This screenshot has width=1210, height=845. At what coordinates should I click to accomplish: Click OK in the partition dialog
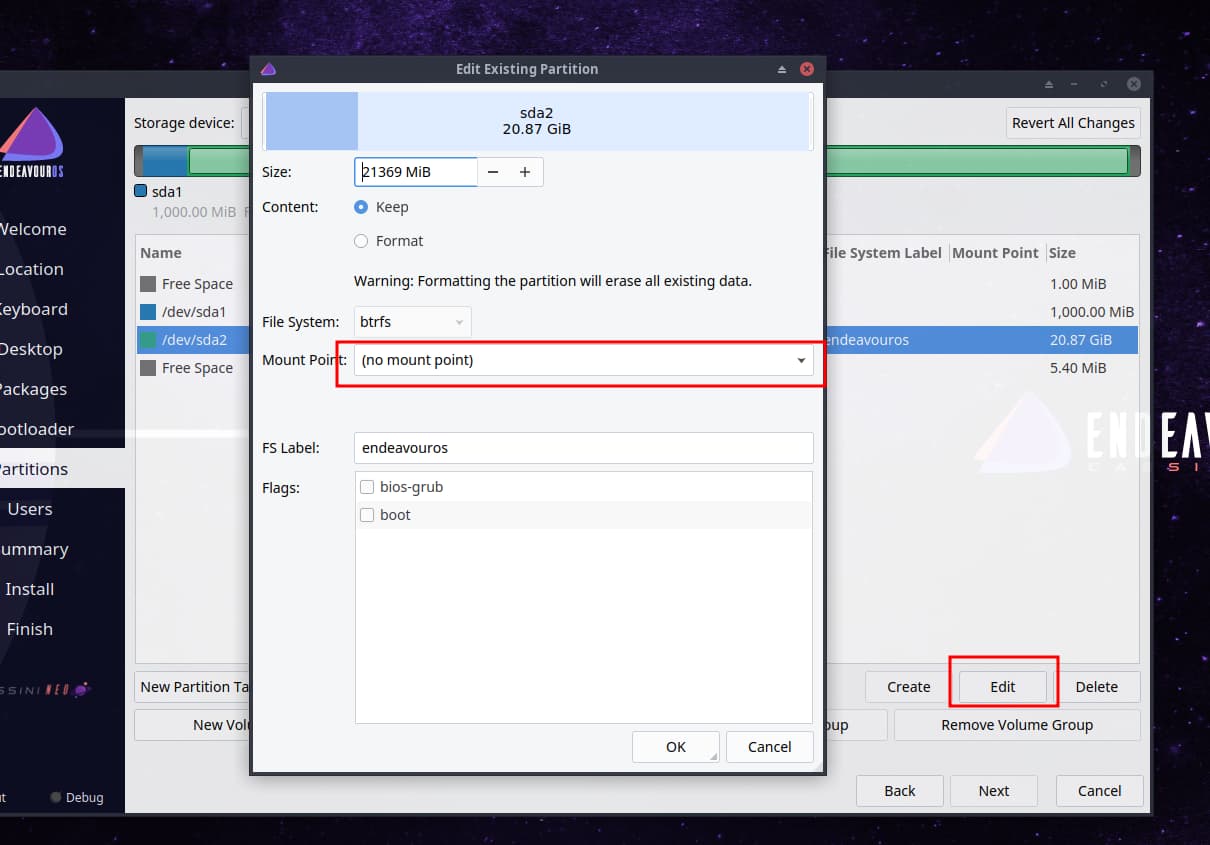click(676, 747)
